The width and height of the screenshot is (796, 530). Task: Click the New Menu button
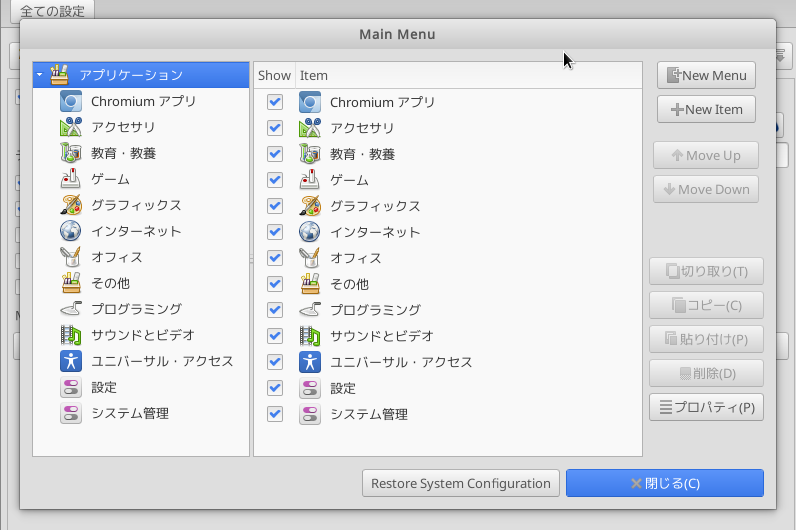[x=706, y=75]
